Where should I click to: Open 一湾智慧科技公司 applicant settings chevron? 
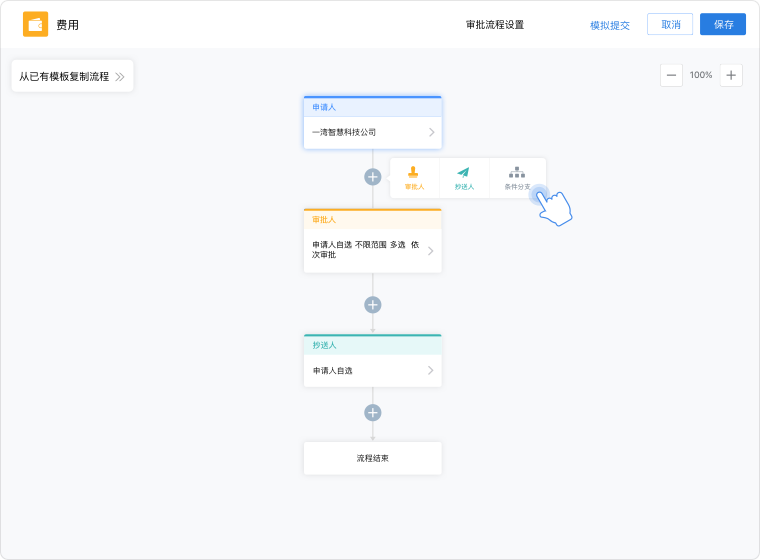431,132
